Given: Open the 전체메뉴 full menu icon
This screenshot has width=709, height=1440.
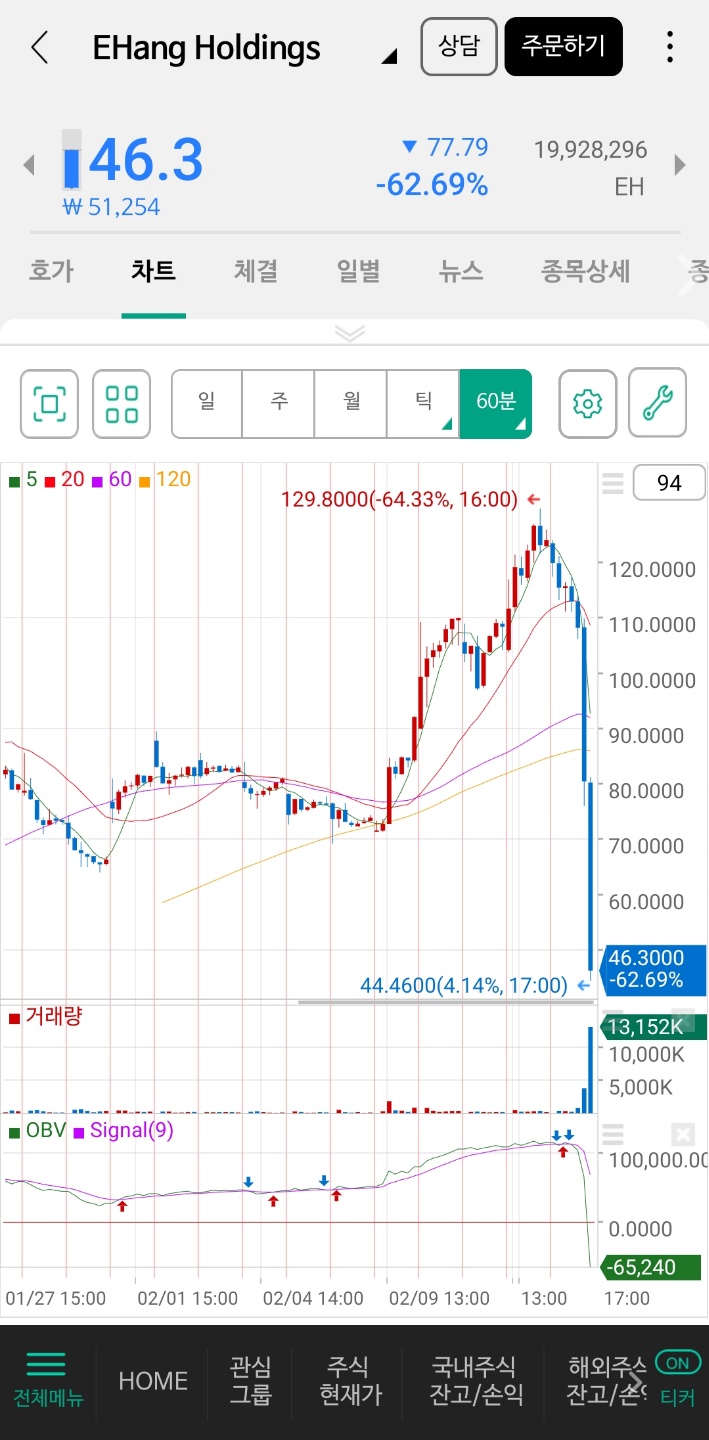Looking at the screenshot, I should coord(47,1380).
